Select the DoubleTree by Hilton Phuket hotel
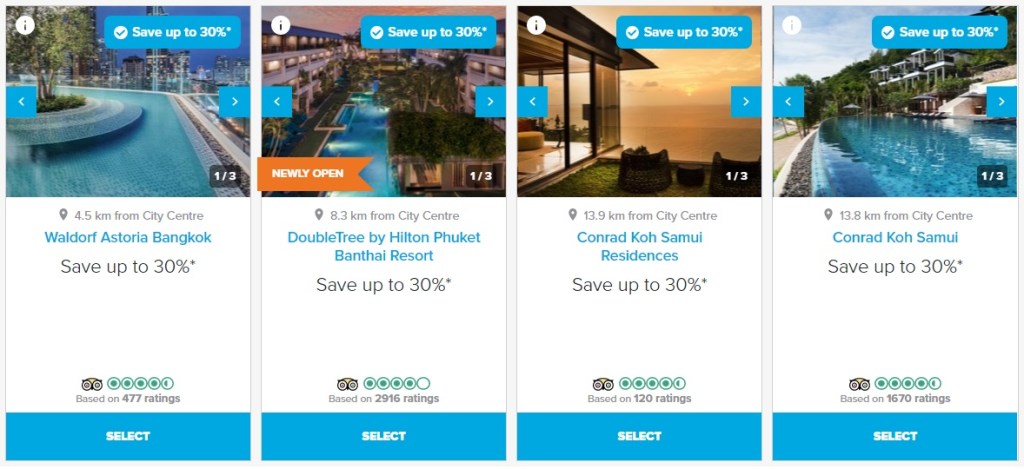The image size is (1024, 469). pyautogui.click(x=384, y=436)
